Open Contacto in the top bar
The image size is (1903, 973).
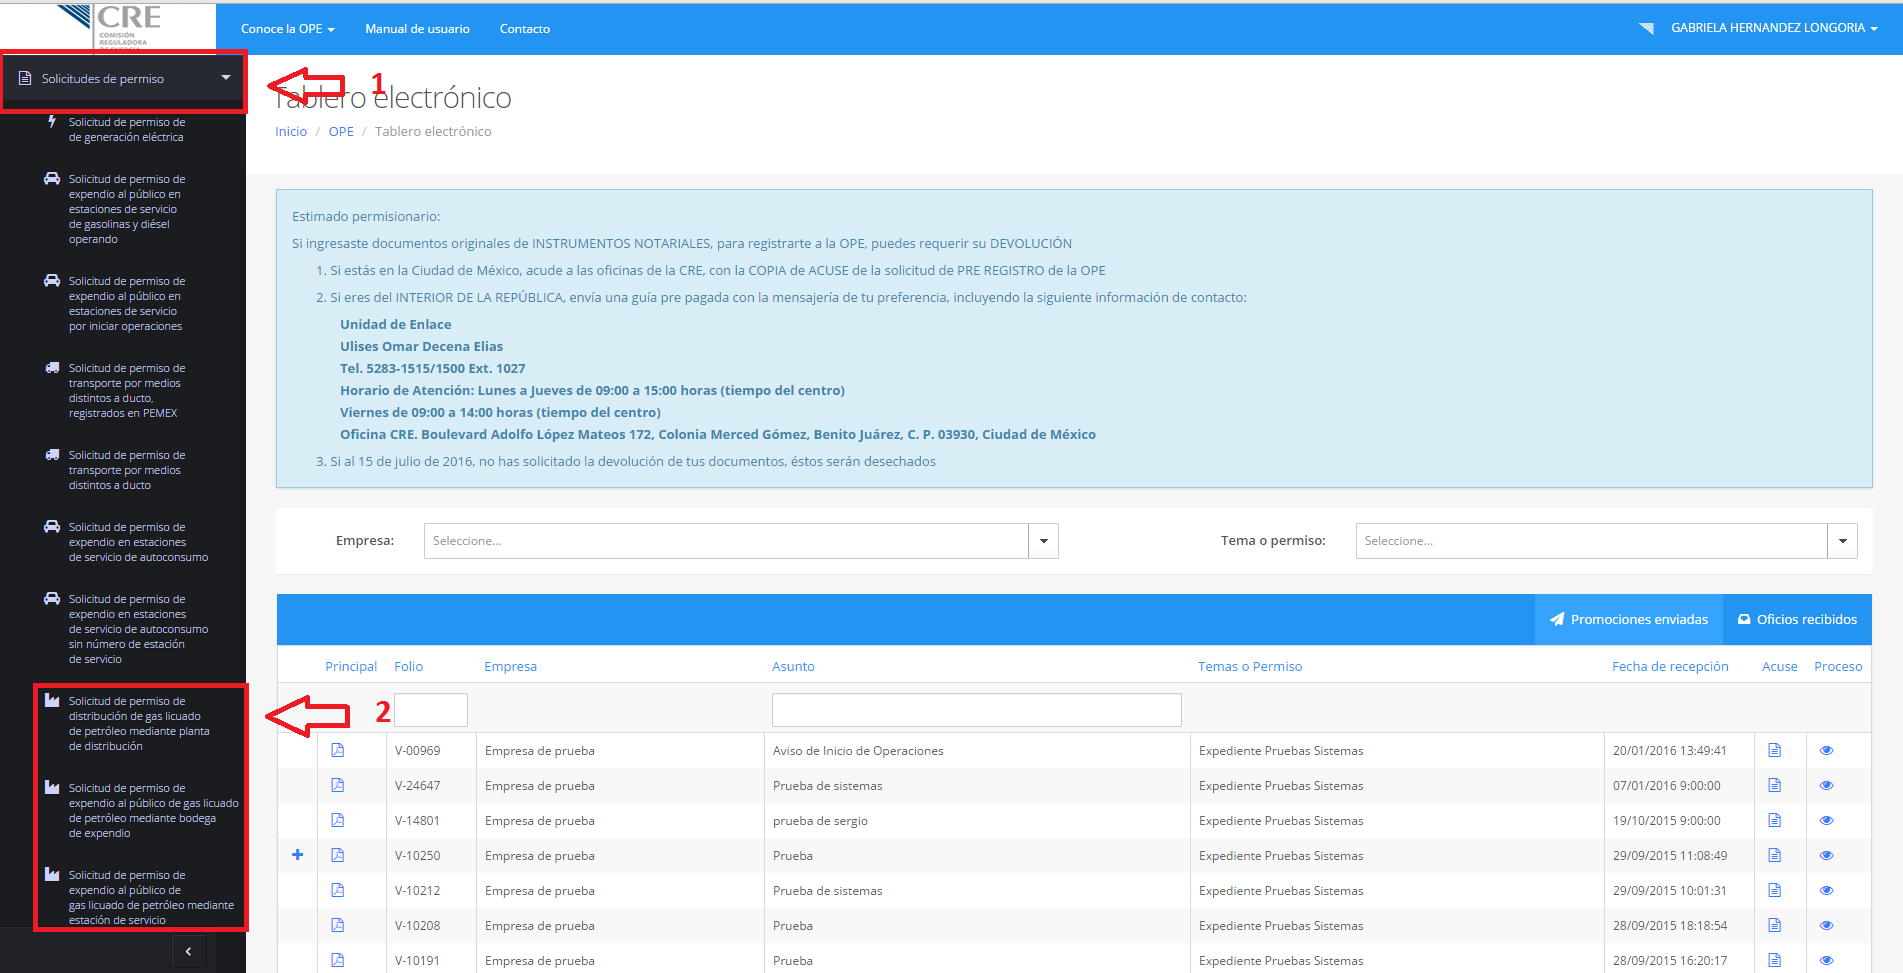pos(525,29)
